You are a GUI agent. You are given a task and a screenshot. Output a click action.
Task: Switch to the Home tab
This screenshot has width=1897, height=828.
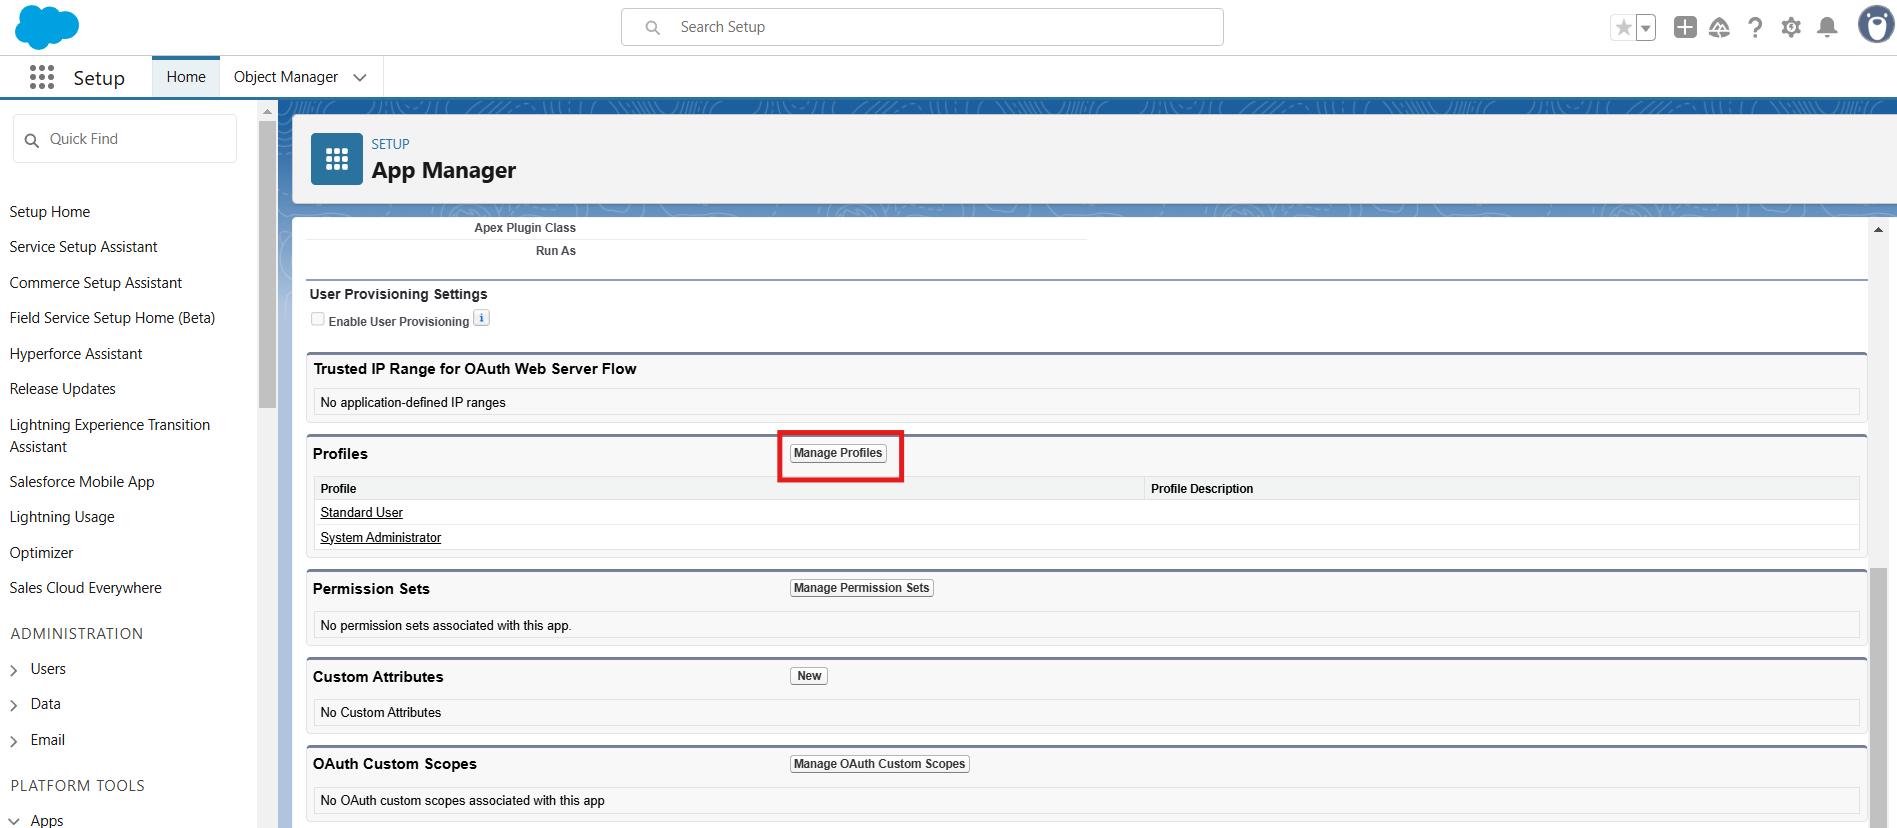(186, 77)
